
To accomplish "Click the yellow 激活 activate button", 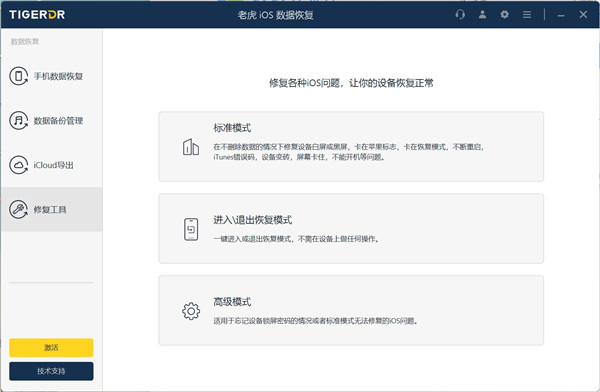I will [x=51, y=348].
